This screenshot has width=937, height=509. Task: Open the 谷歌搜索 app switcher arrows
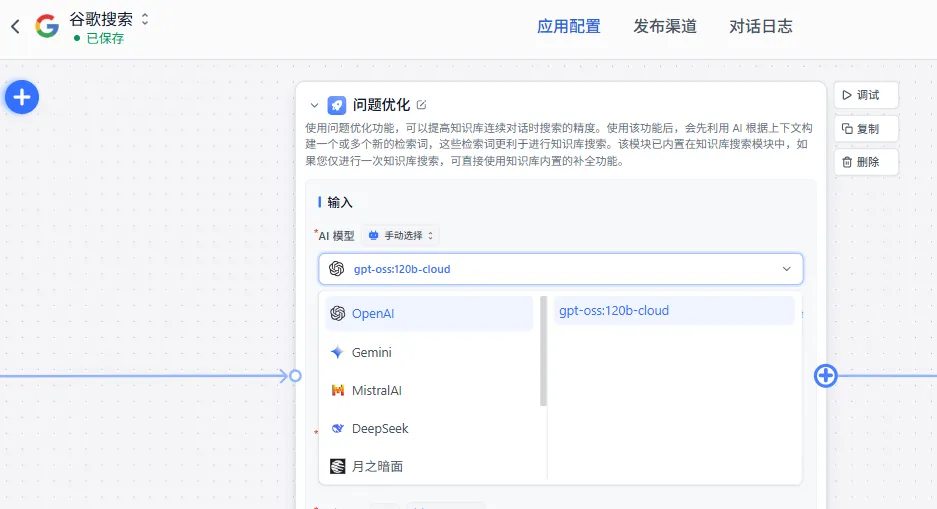click(x=145, y=19)
